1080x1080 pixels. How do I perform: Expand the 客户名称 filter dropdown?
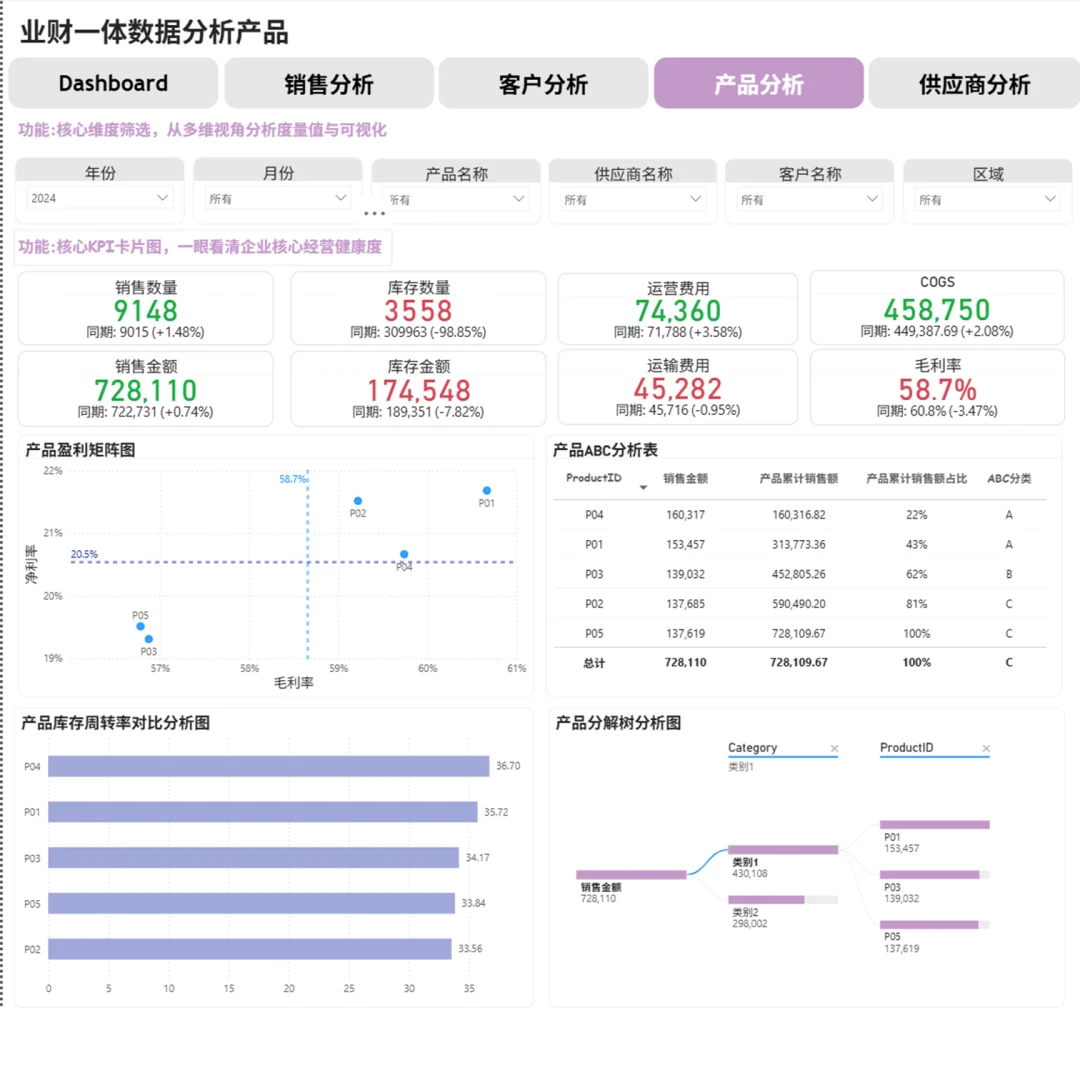tap(809, 200)
